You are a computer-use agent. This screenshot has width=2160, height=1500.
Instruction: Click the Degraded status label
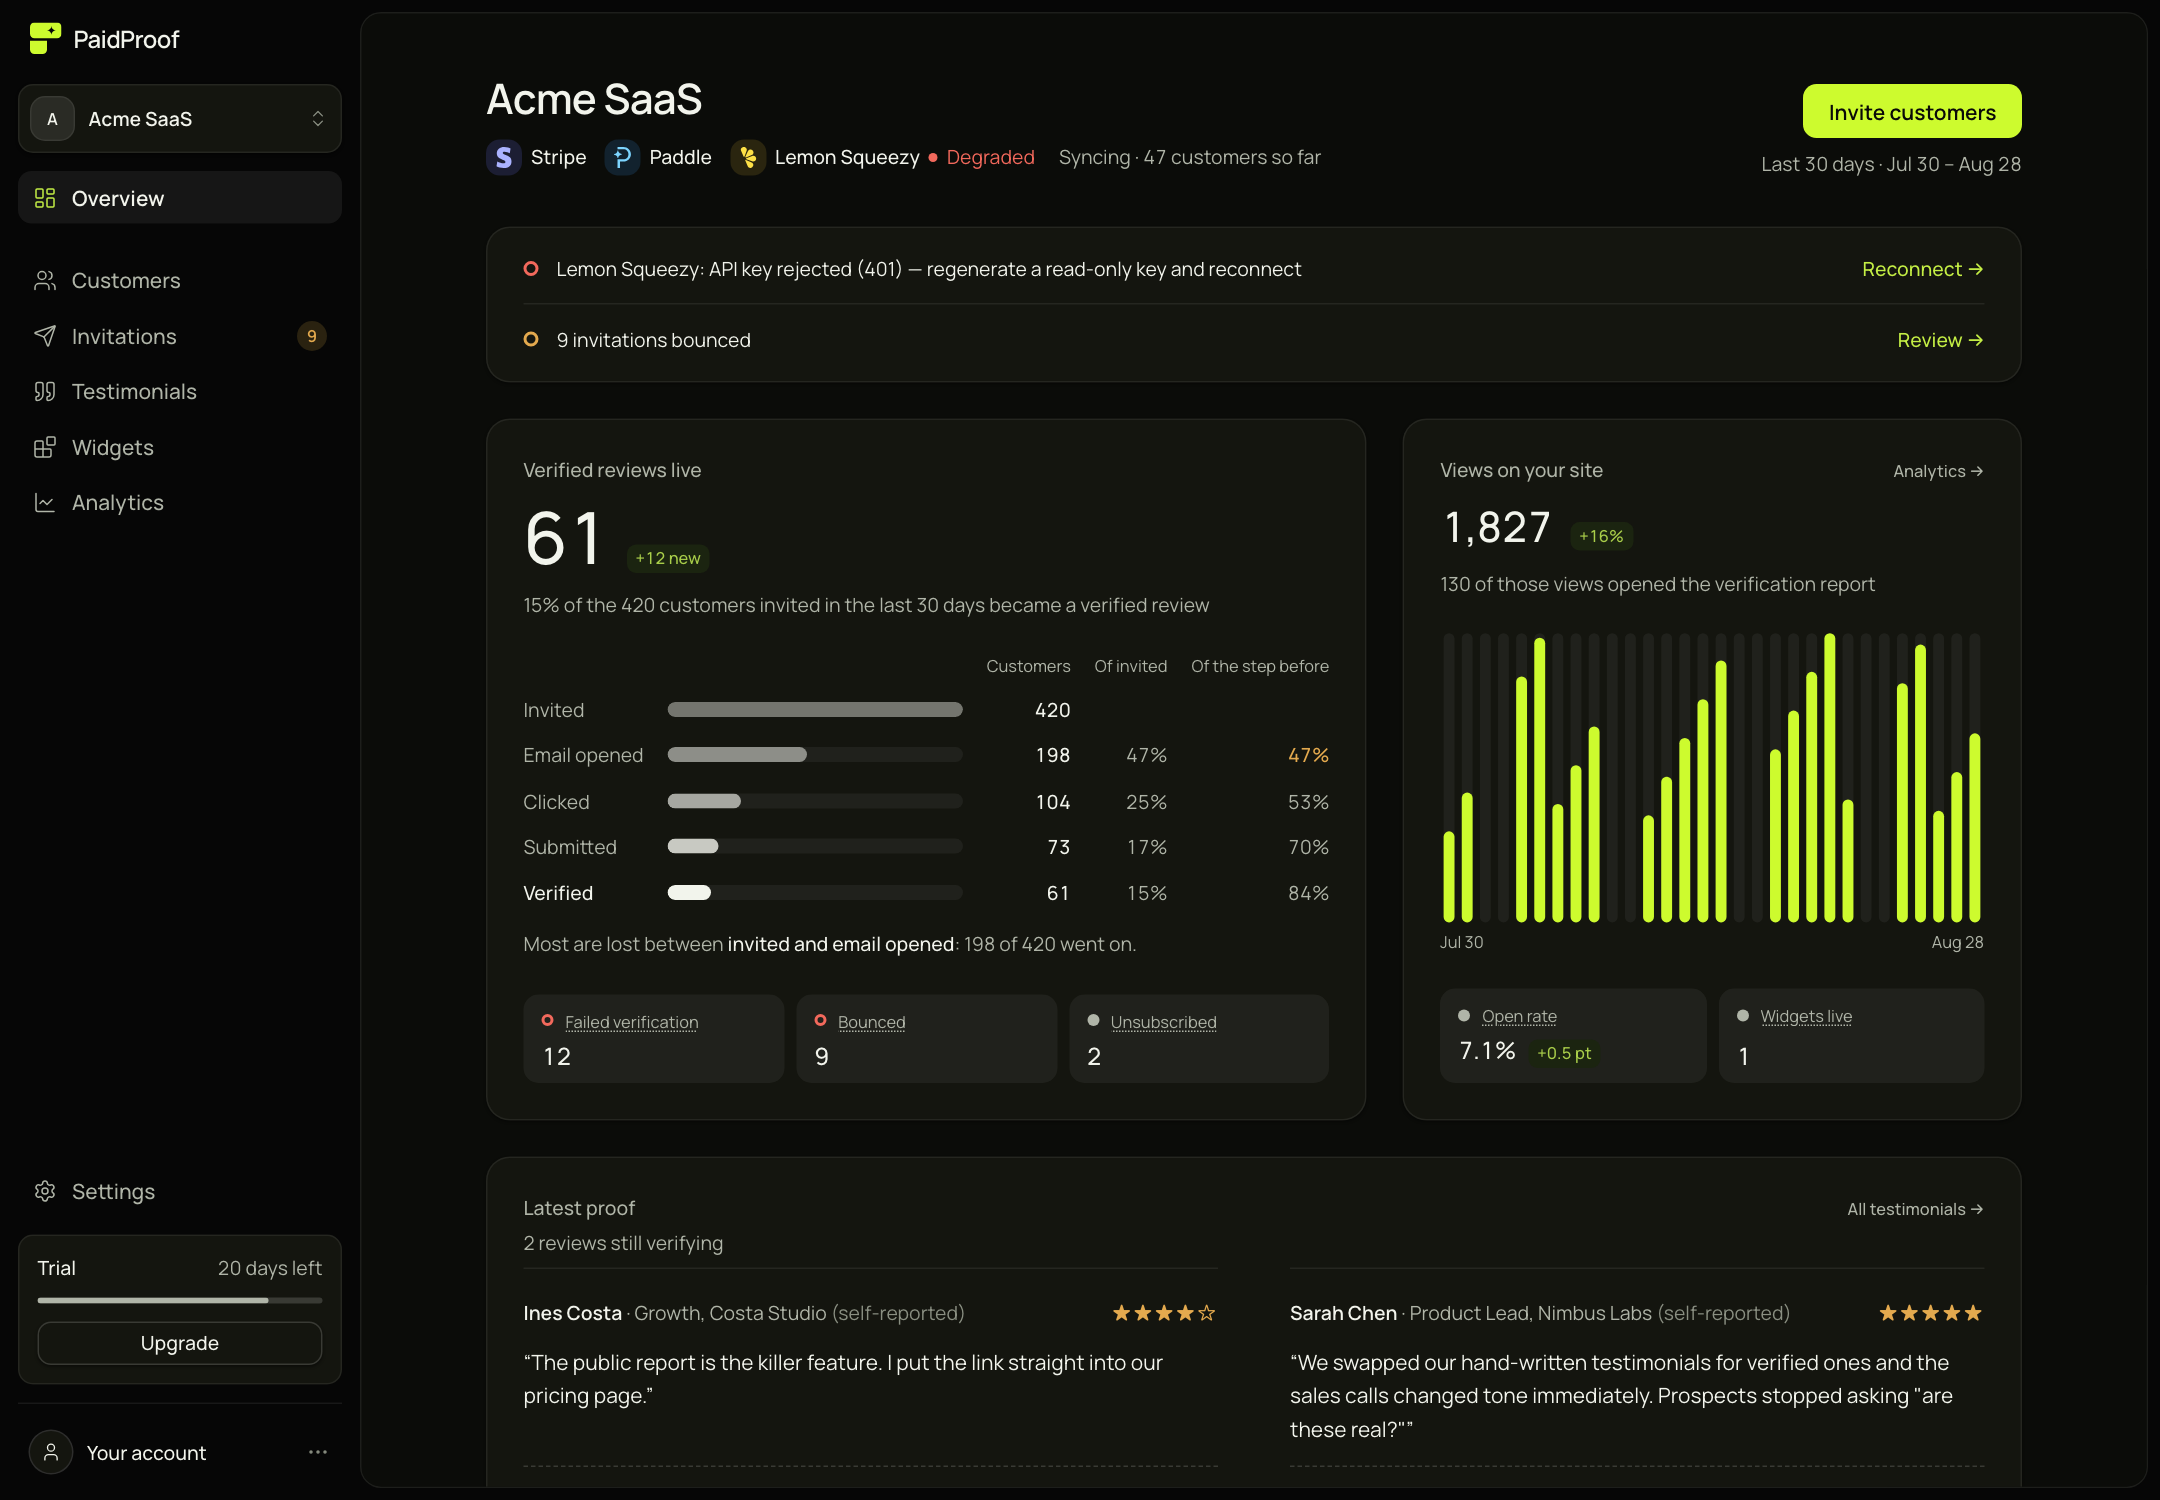(x=990, y=157)
